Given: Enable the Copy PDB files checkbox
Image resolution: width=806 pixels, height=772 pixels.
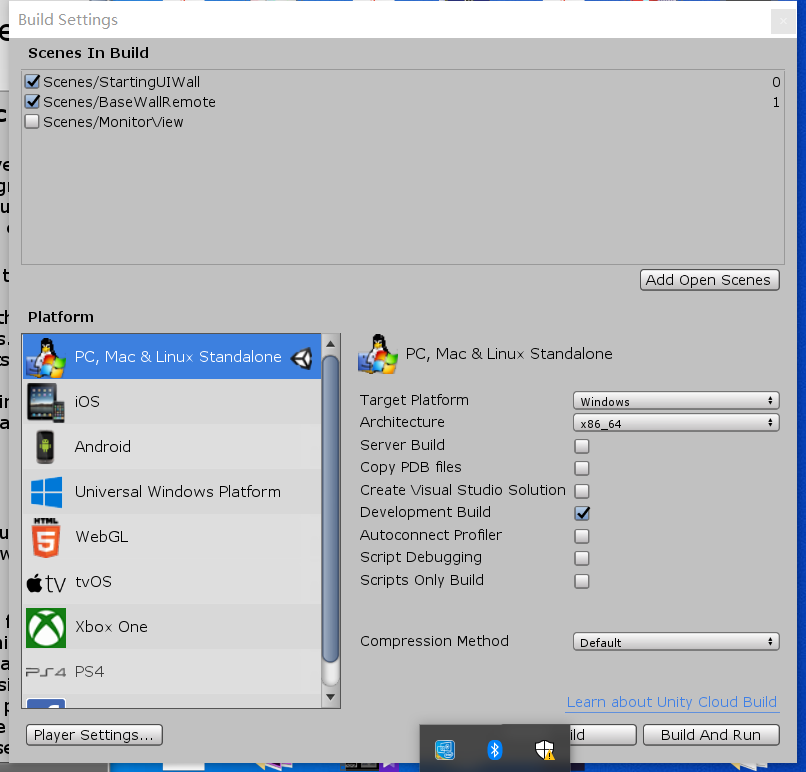Looking at the screenshot, I should [x=582, y=468].
